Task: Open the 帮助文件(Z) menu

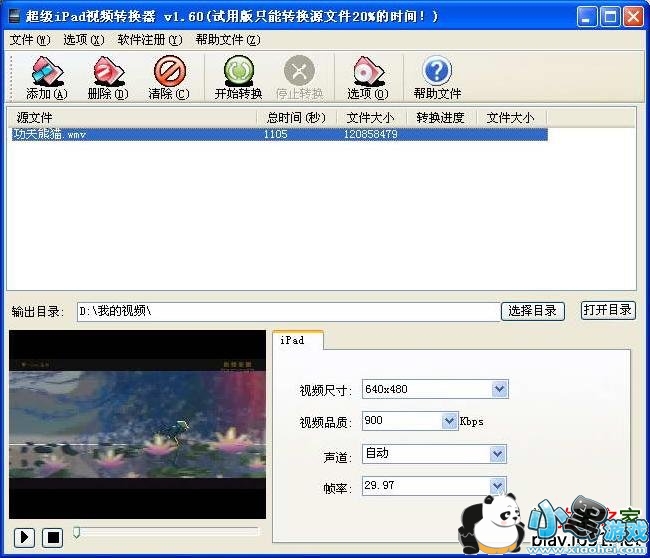Action: click(x=228, y=40)
